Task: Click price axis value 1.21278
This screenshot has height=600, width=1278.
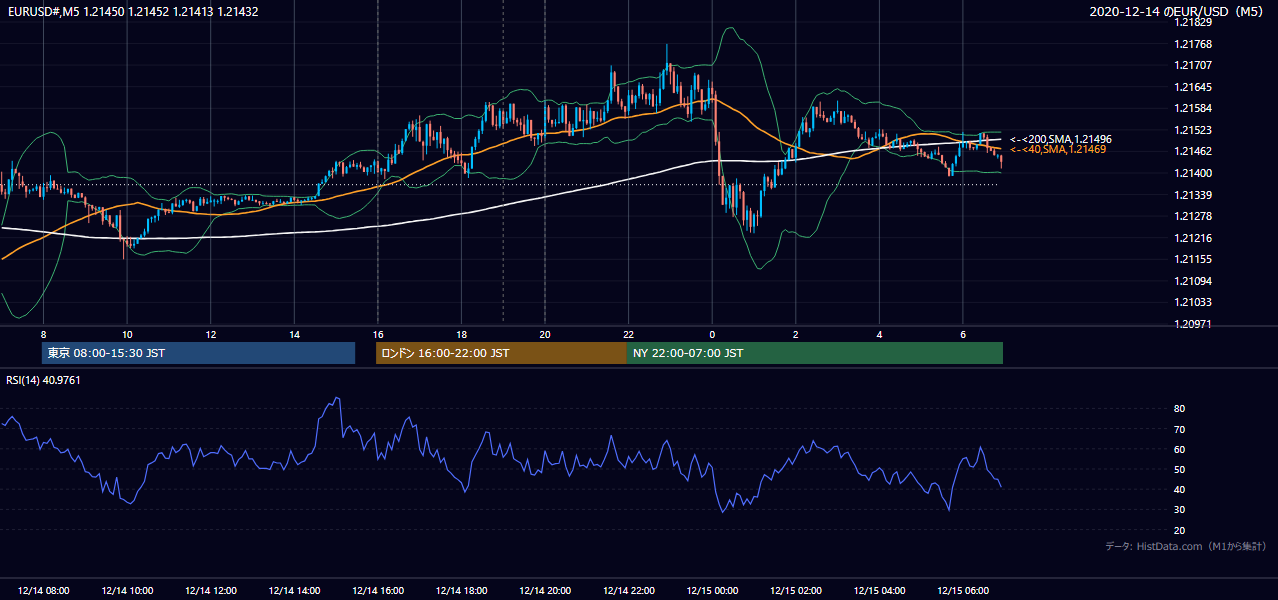Action: [x=1192, y=216]
